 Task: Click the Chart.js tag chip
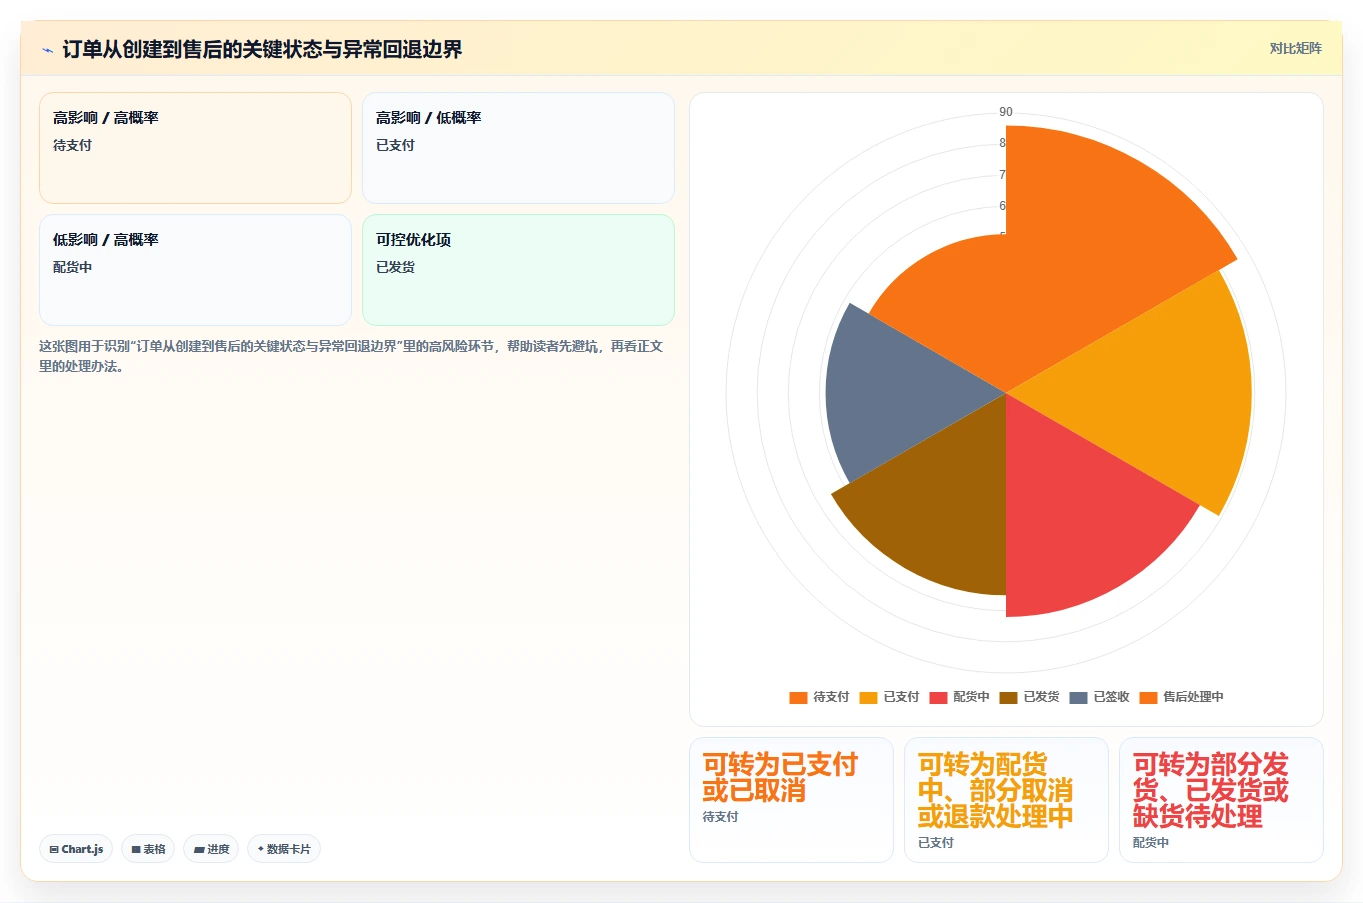(76, 849)
